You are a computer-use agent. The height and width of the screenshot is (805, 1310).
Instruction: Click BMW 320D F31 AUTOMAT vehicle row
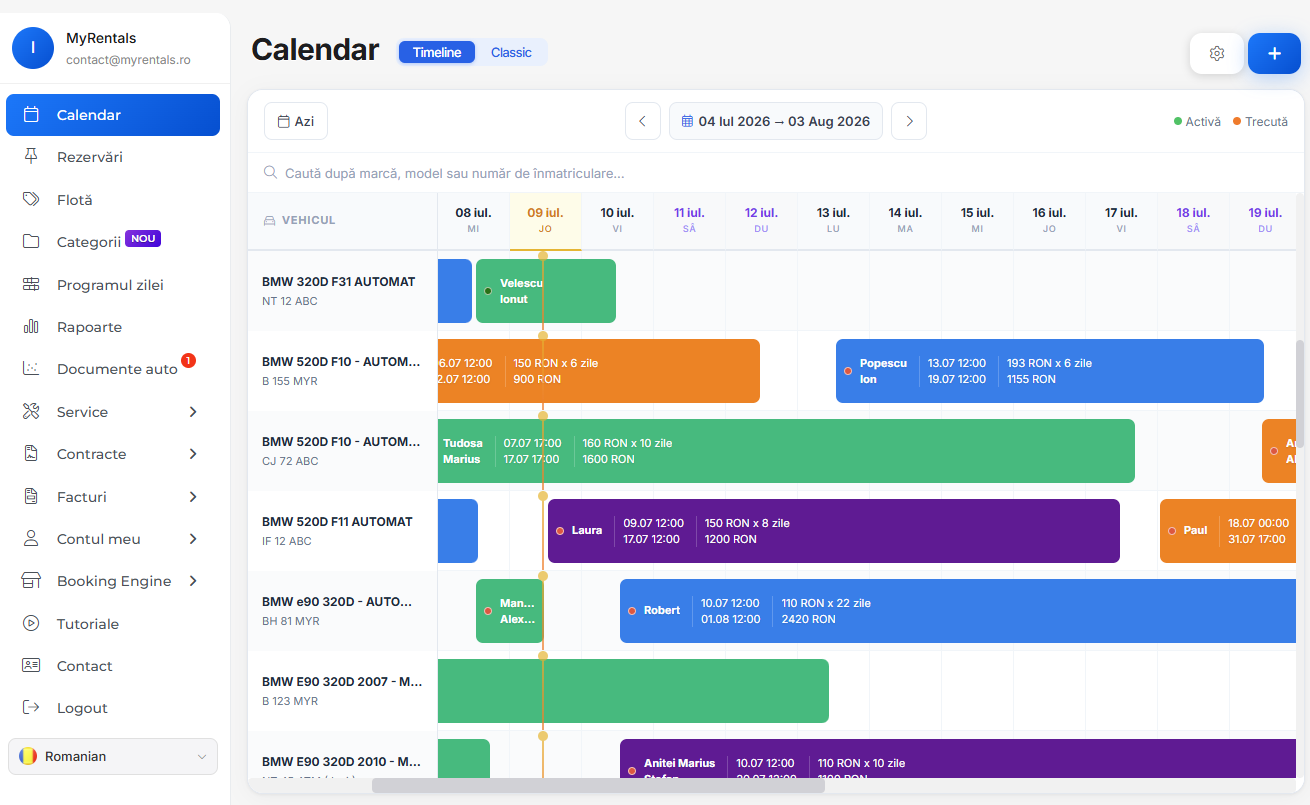tap(342, 291)
